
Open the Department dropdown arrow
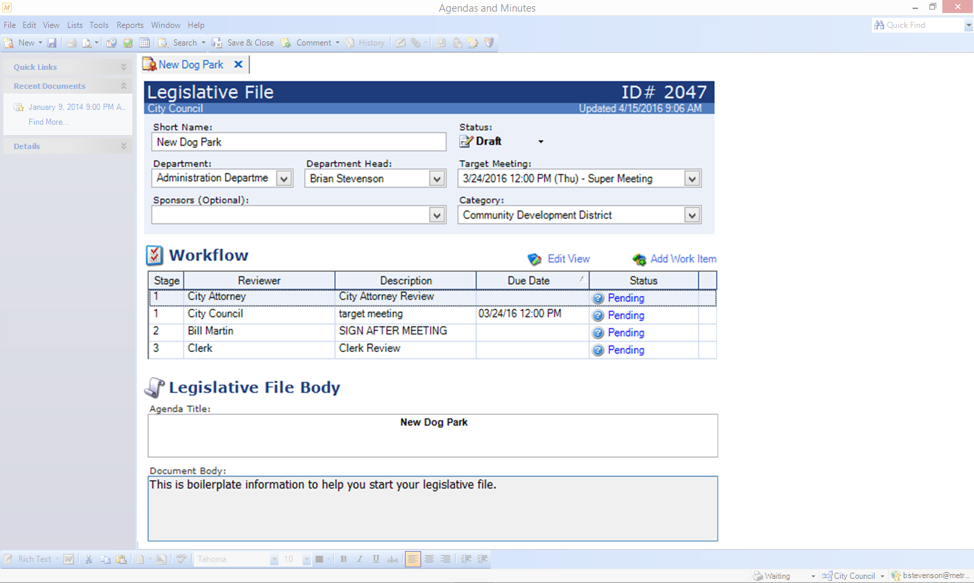click(284, 179)
